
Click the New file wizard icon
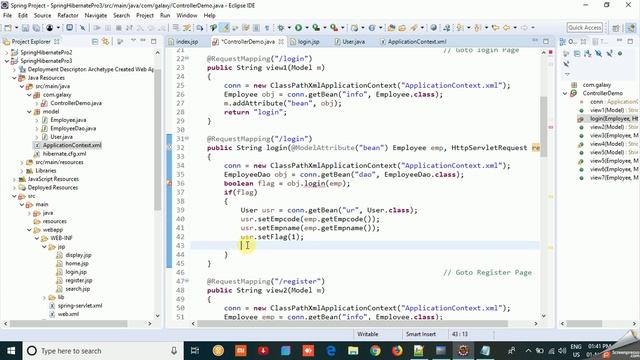(x=8, y=28)
